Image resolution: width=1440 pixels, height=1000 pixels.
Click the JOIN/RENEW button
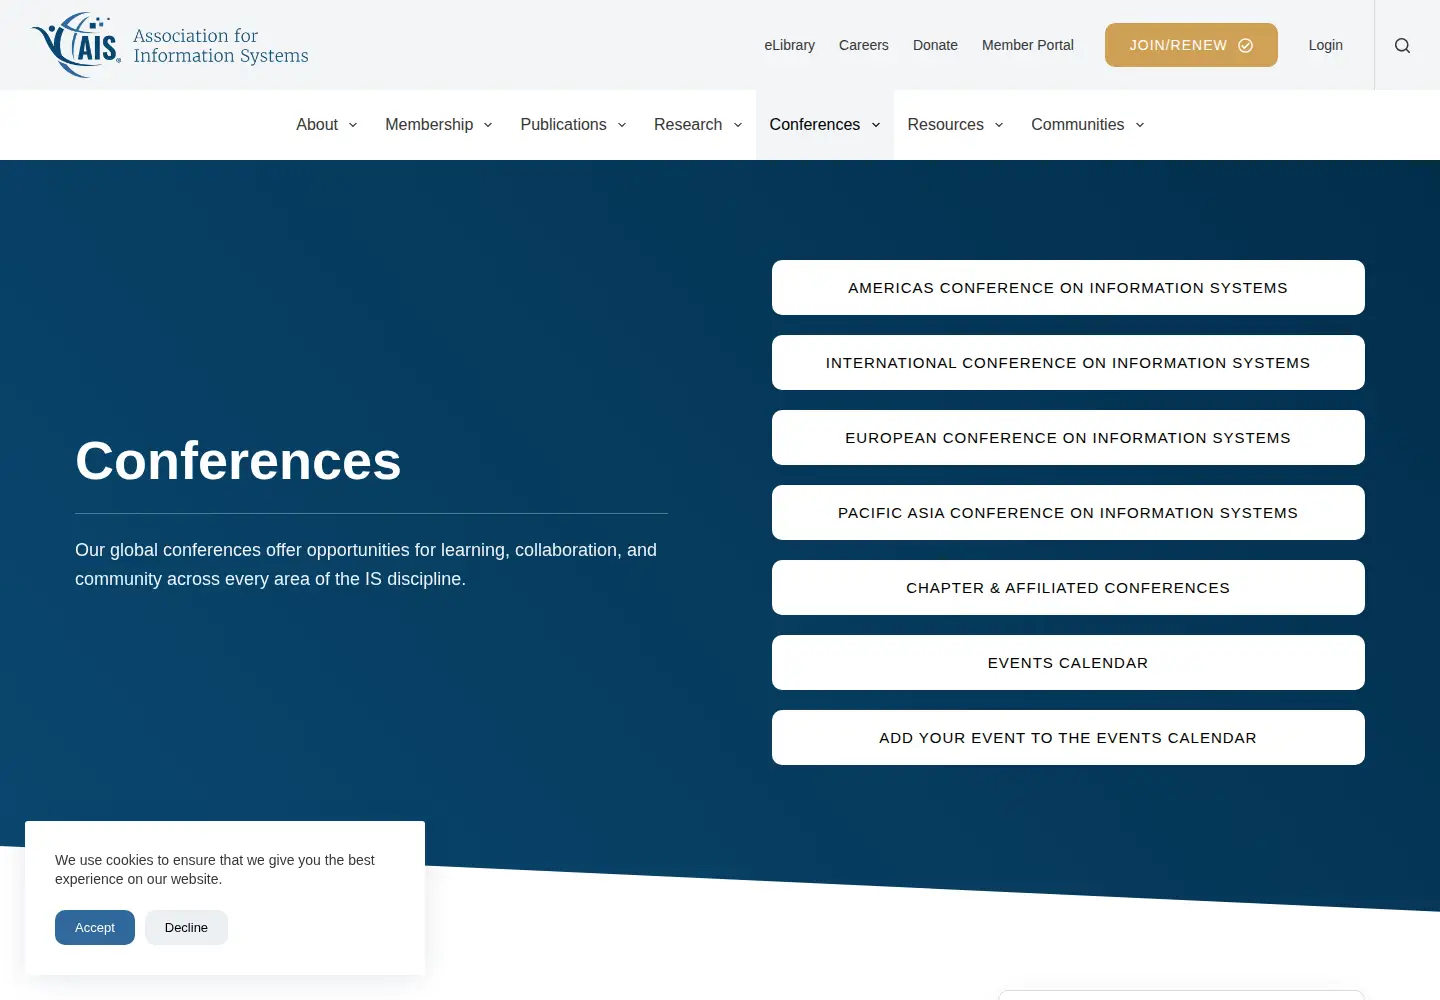1191,45
